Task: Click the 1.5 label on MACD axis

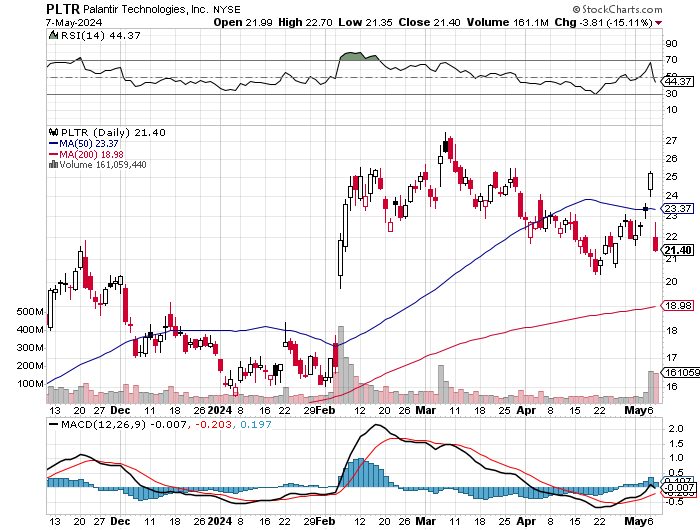Action: (x=676, y=443)
